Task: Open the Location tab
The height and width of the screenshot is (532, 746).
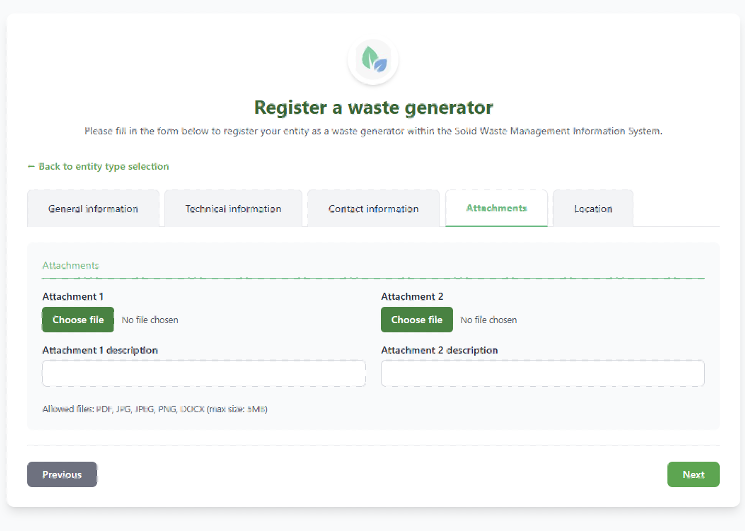Action: tap(593, 208)
